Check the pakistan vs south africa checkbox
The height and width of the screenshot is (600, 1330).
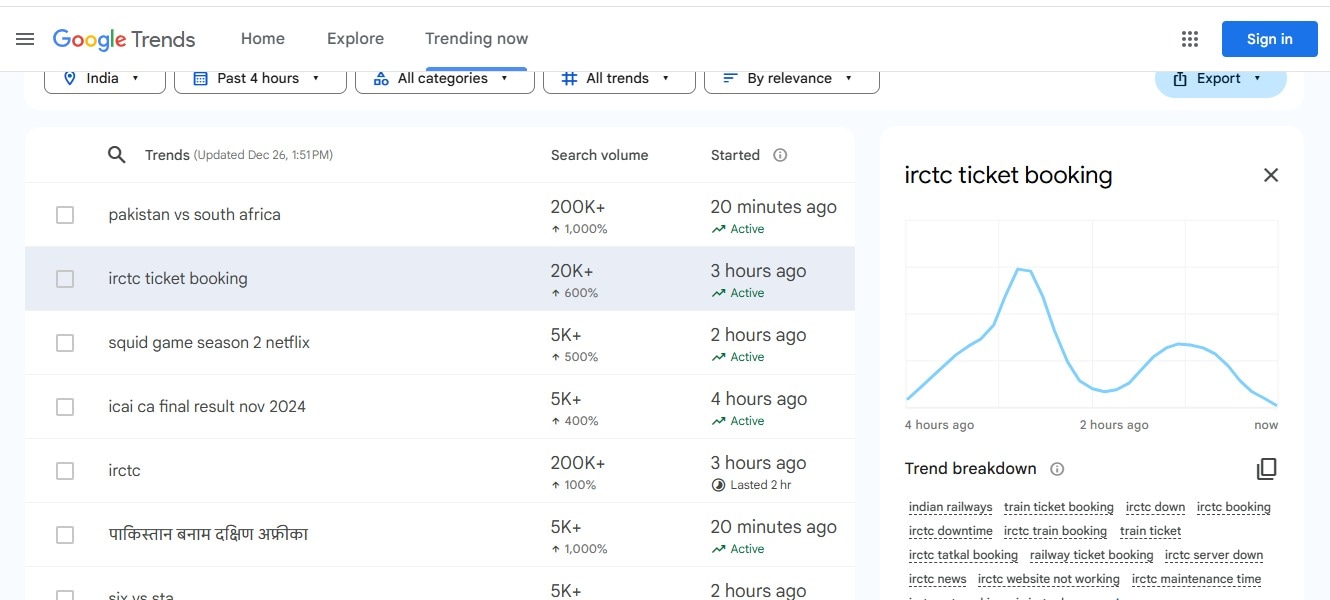pos(65,215)
